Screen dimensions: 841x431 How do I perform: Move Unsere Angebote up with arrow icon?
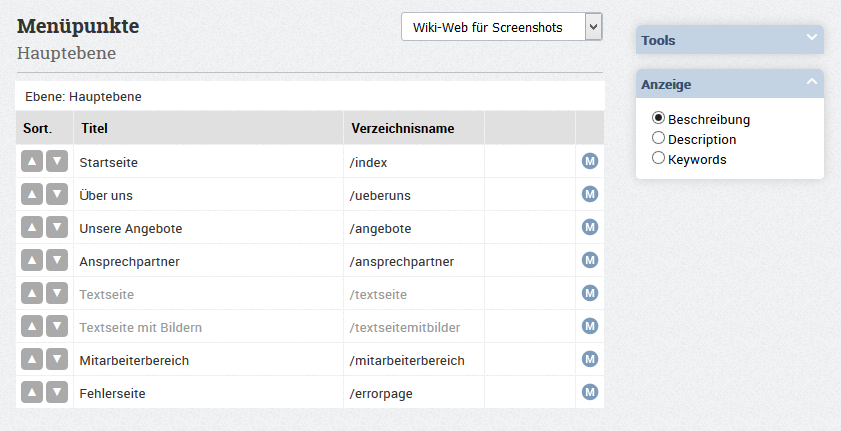[32, 227]
